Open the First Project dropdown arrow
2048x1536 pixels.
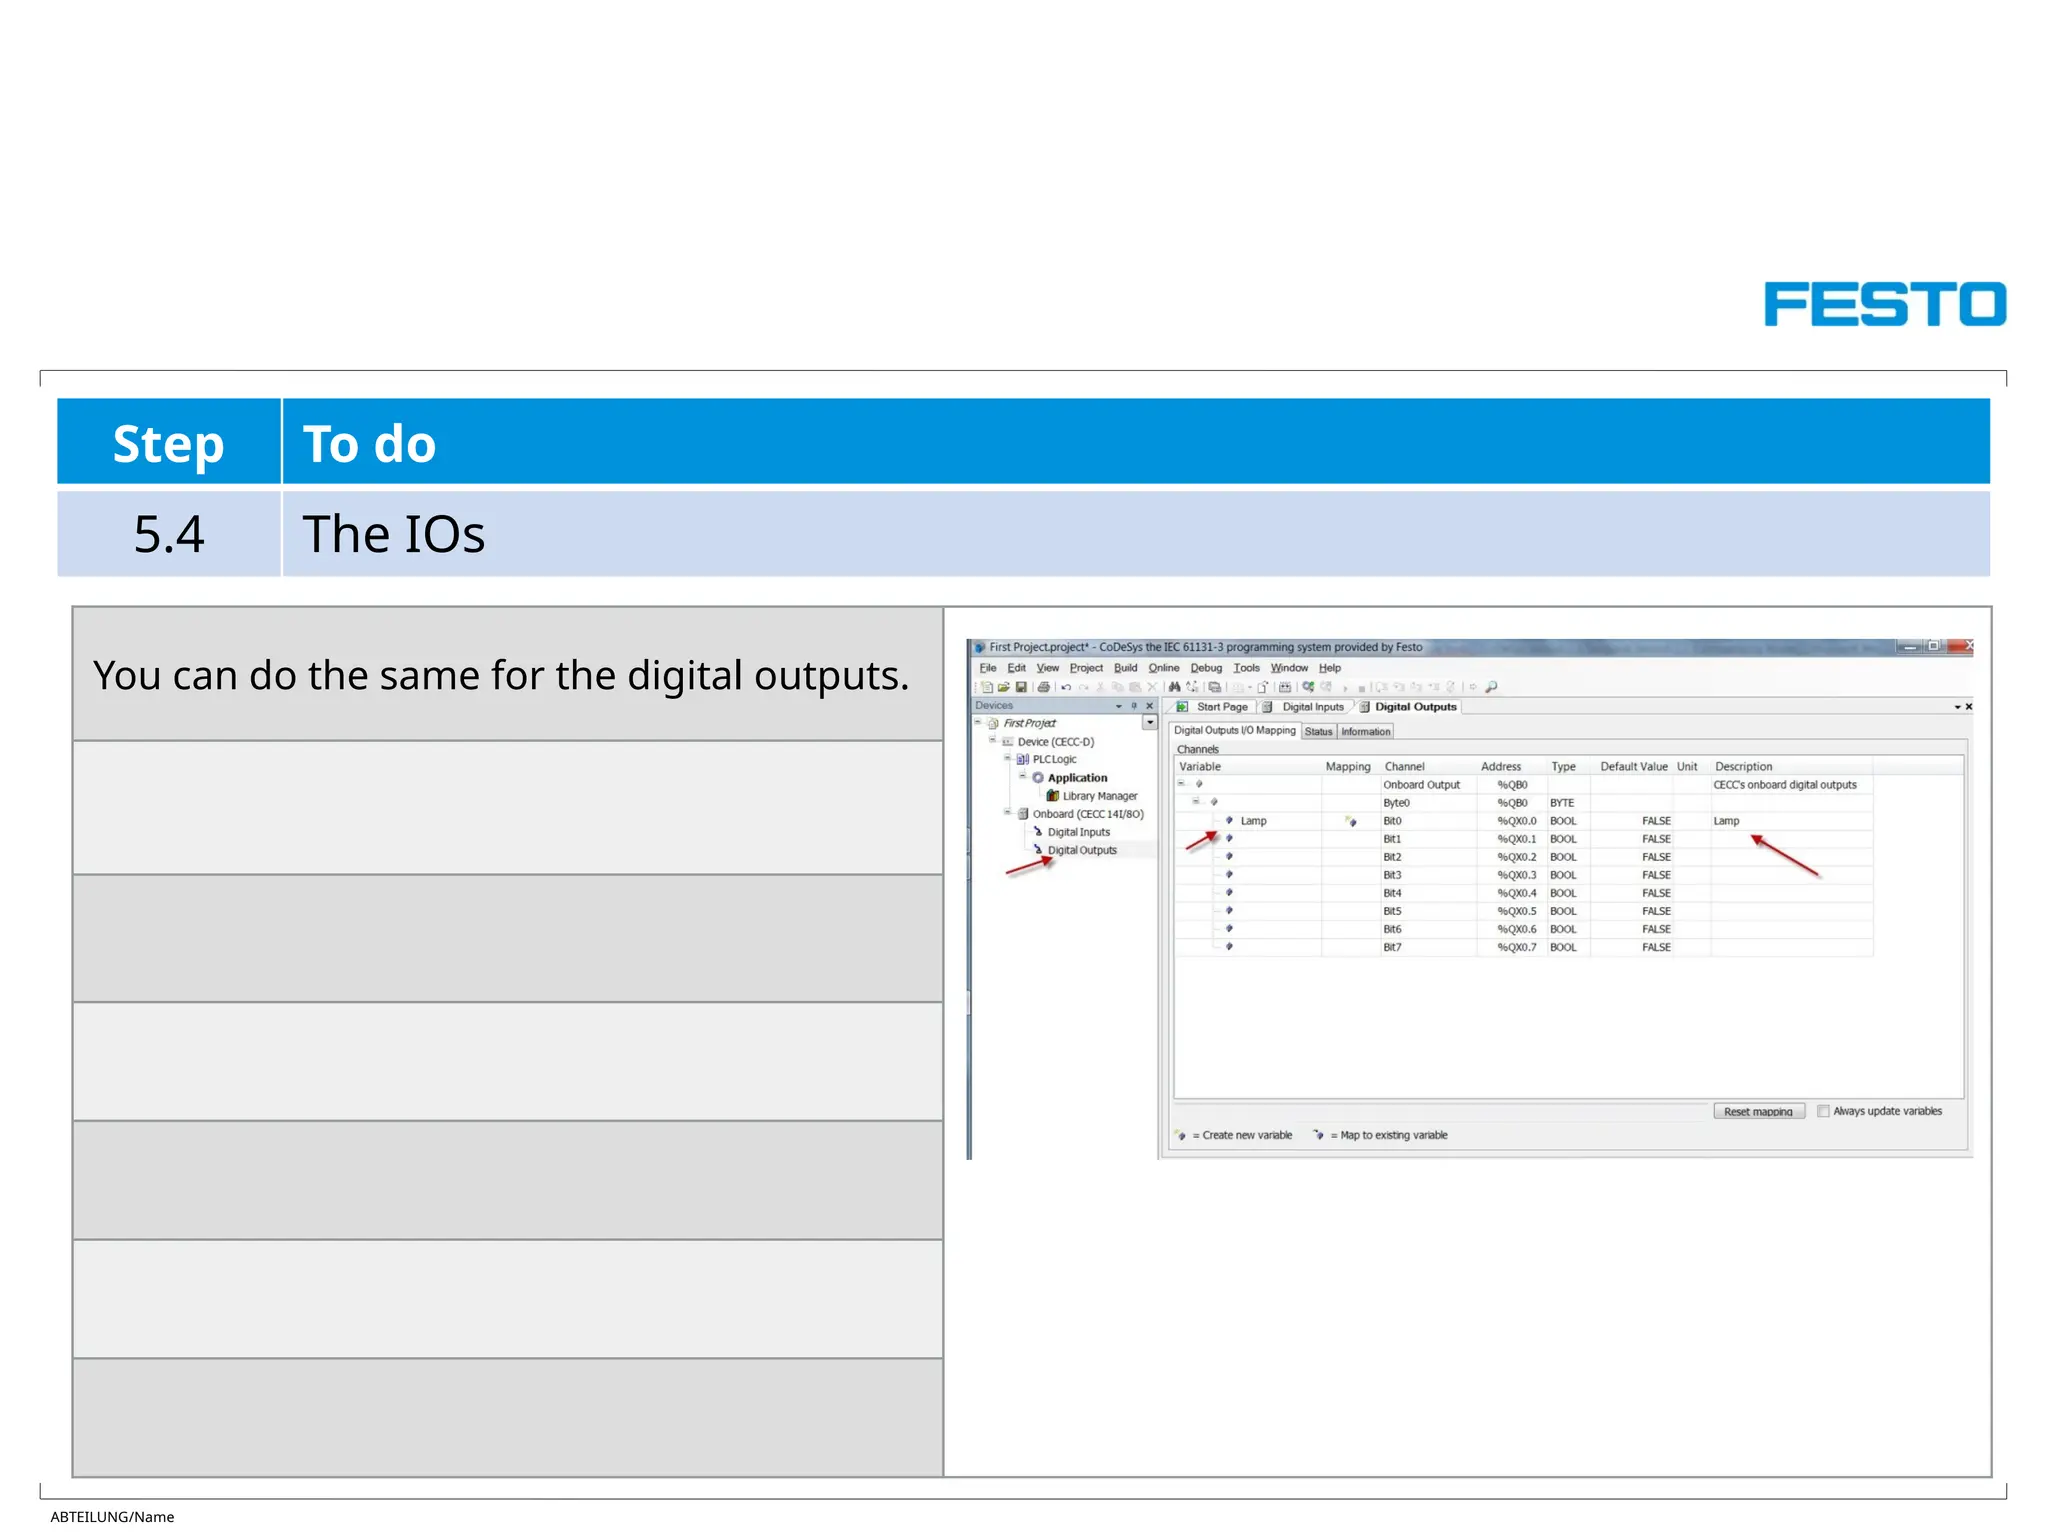coord(1150,722)
